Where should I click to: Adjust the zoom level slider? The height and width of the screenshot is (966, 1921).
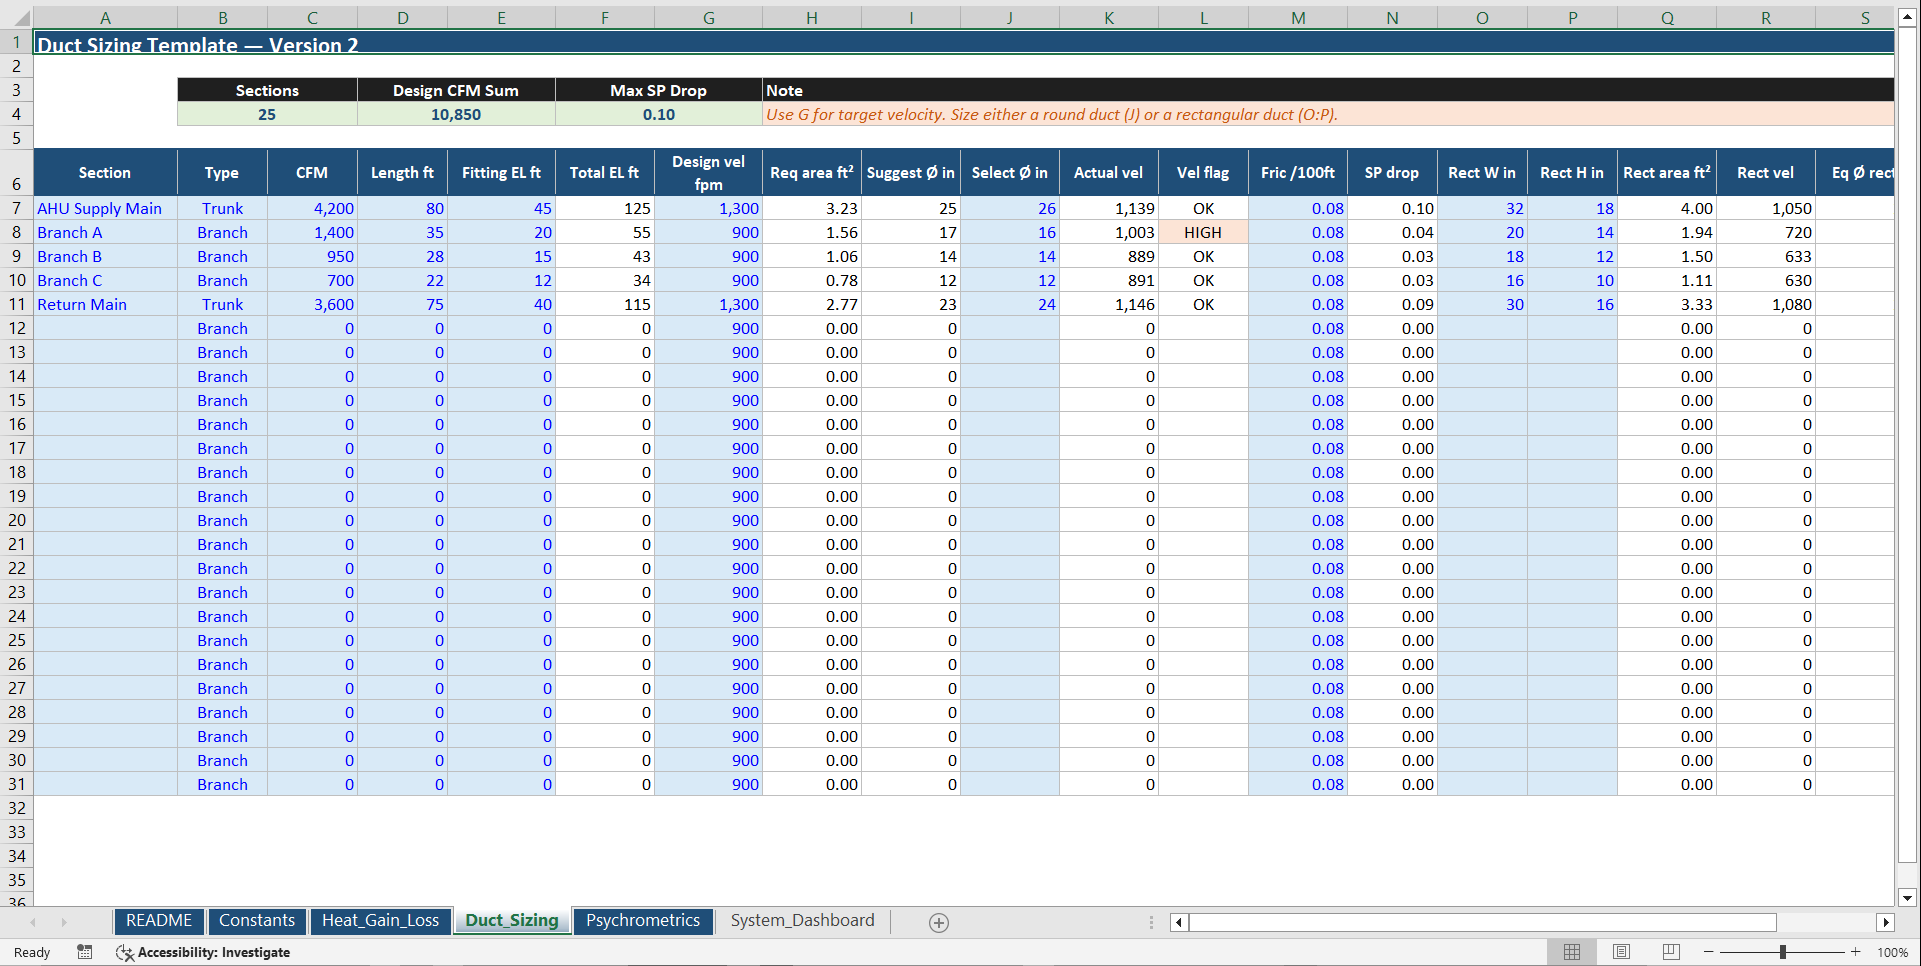(x=1783, y=952)
